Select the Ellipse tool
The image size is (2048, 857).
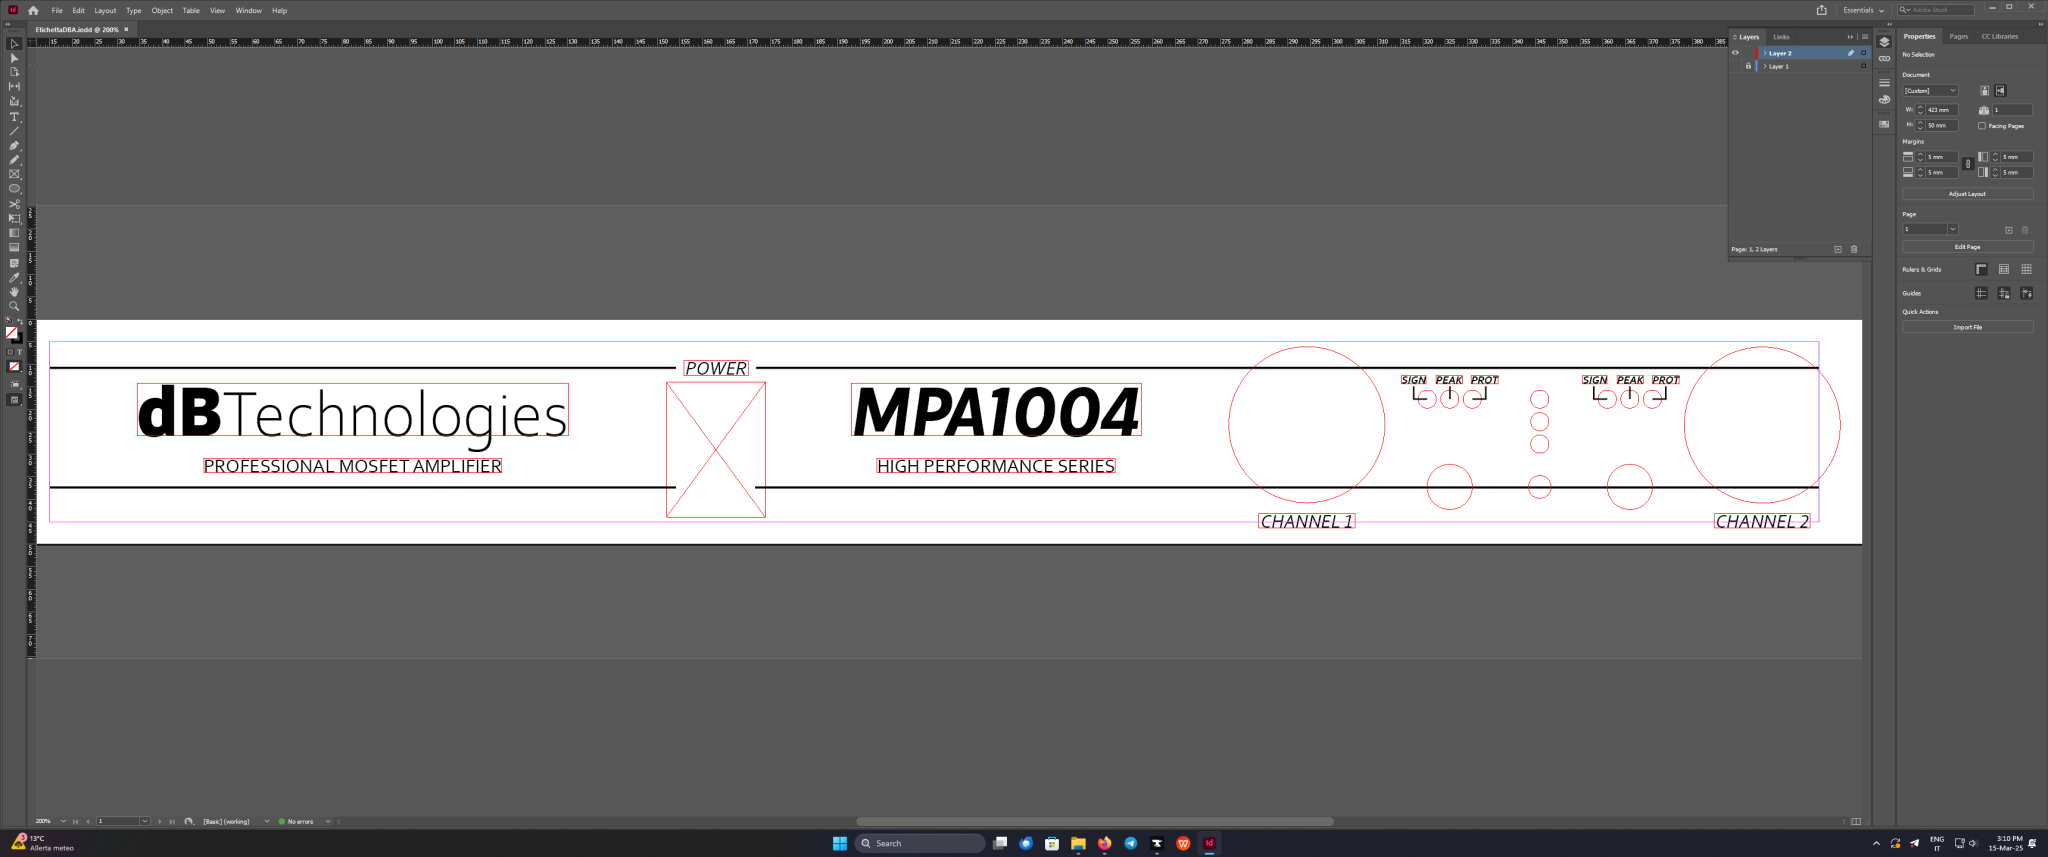pos(14,188)
